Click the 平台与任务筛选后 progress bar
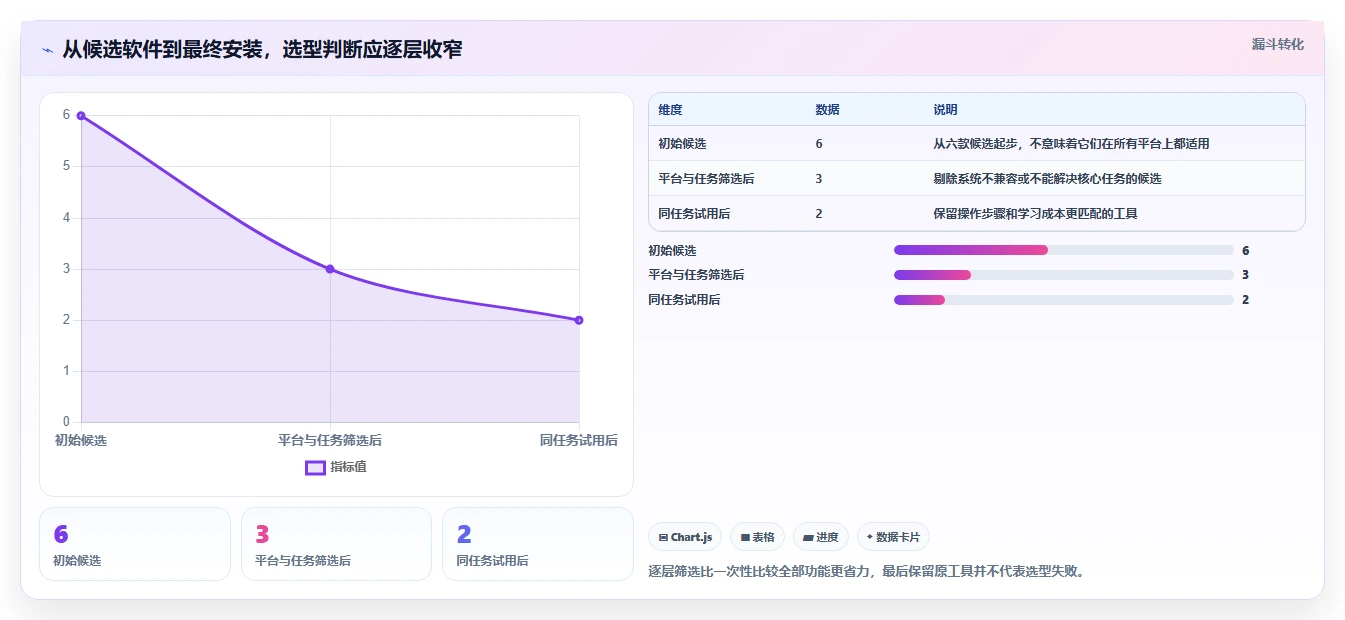This screenshot has width=1345, height=620. 1064,275
